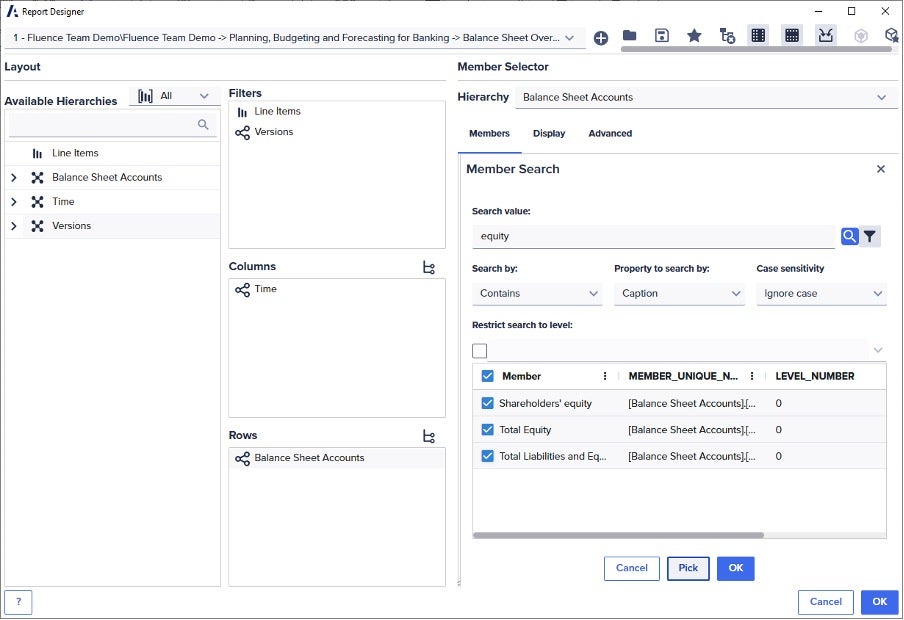Viewport: 904px width, 620px height.
Task: Switch to the Advanced tab
Action: [x=610, y=133]
